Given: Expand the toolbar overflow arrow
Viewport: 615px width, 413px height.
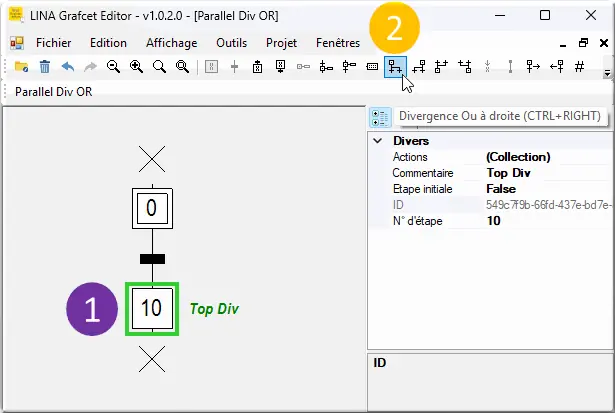Looking at the screenshot, I should (607, 73).
